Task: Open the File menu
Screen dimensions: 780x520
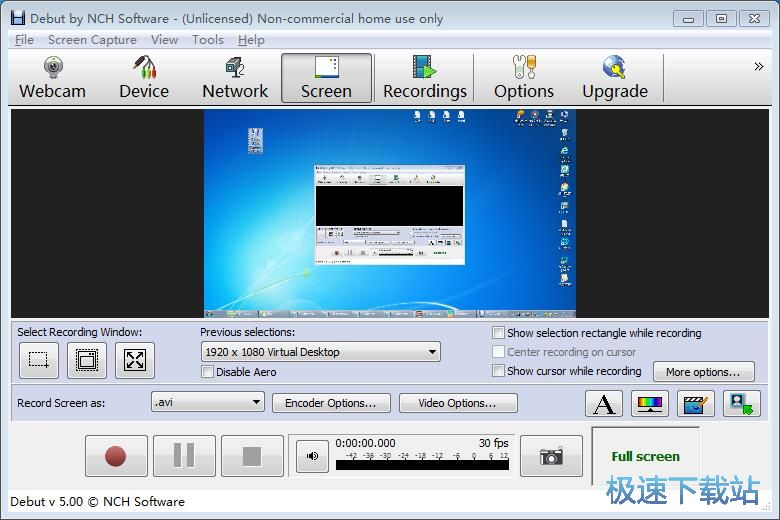Action: [24, 40]
